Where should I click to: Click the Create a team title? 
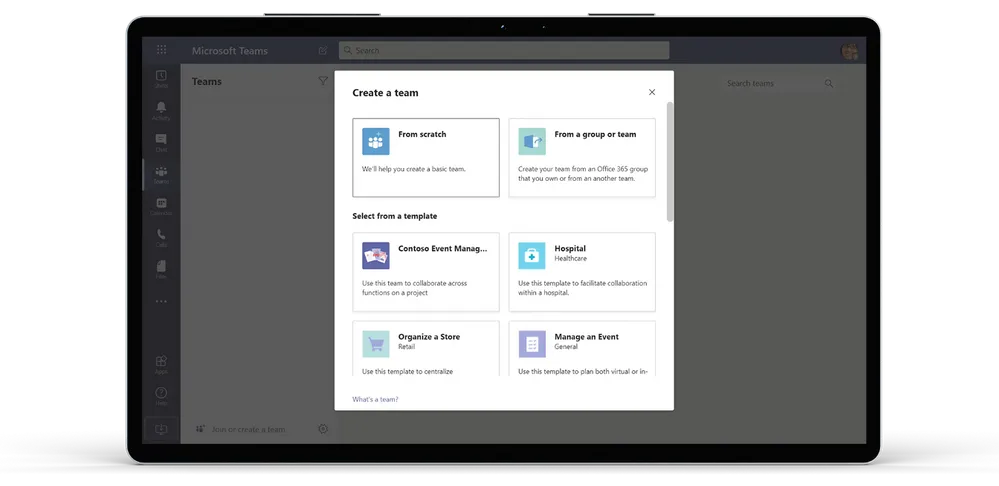(385, 92)
